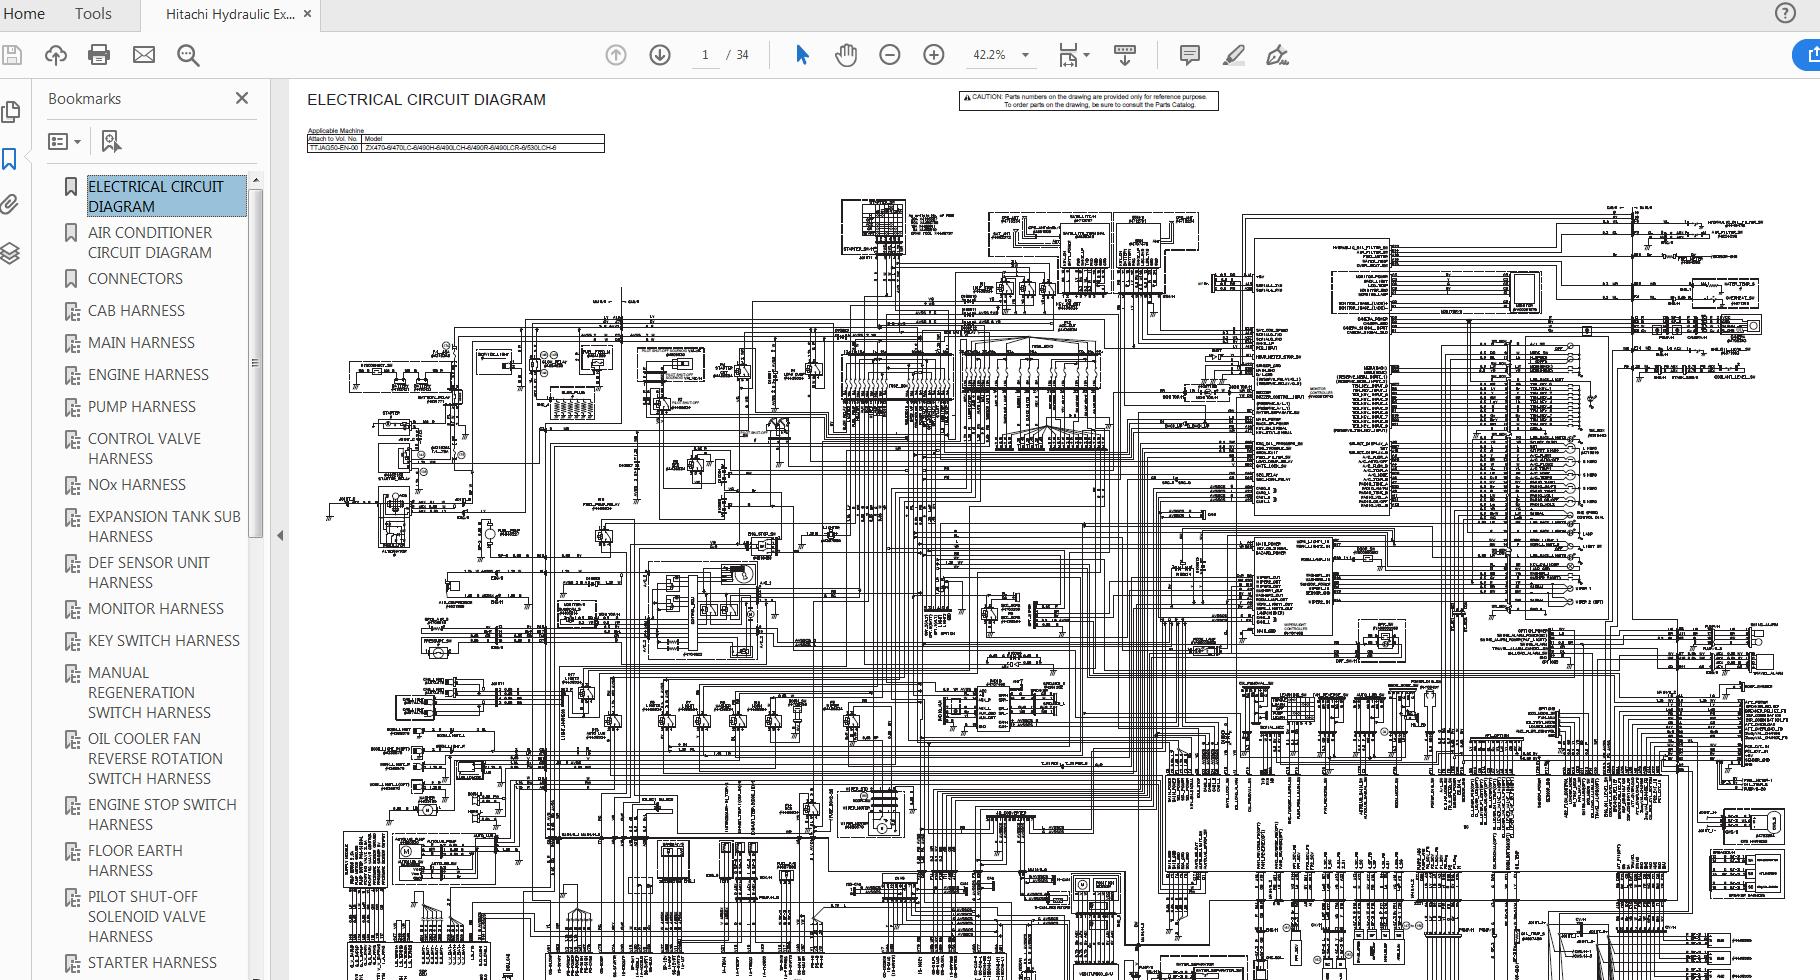1820x980 pixels.
Task: Click the add new bookmark icon
Action: [x=111, y=142]
